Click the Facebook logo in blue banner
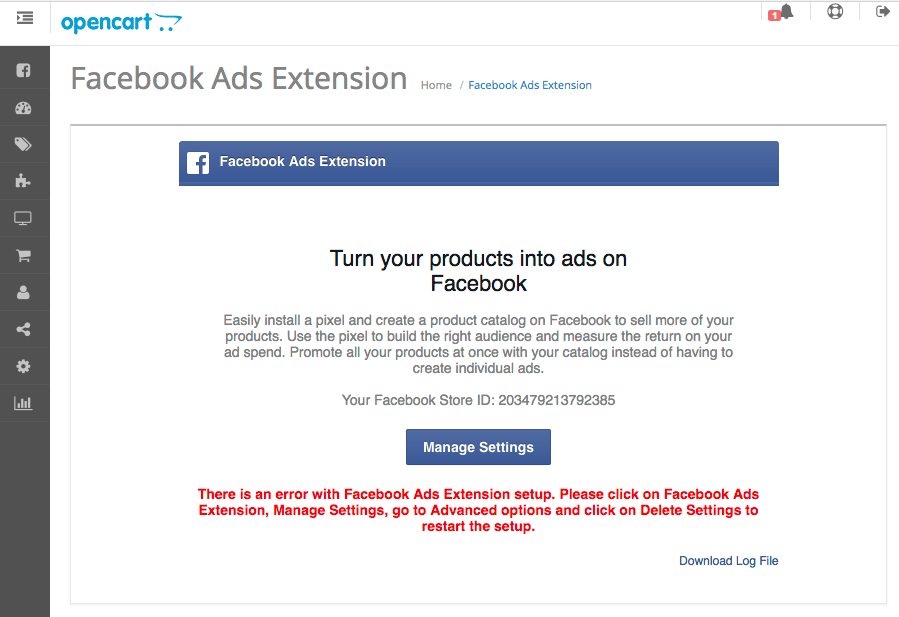 (198, 163)
